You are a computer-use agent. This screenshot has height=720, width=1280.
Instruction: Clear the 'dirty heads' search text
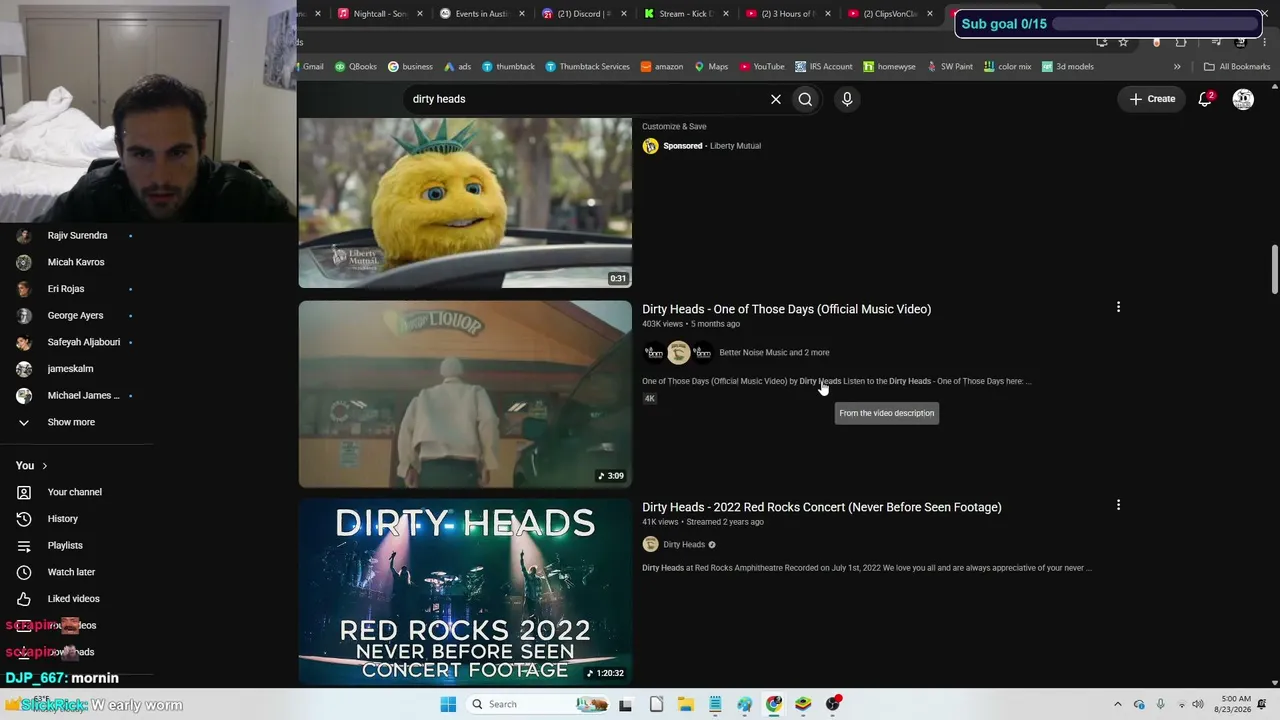click(775, 99)
